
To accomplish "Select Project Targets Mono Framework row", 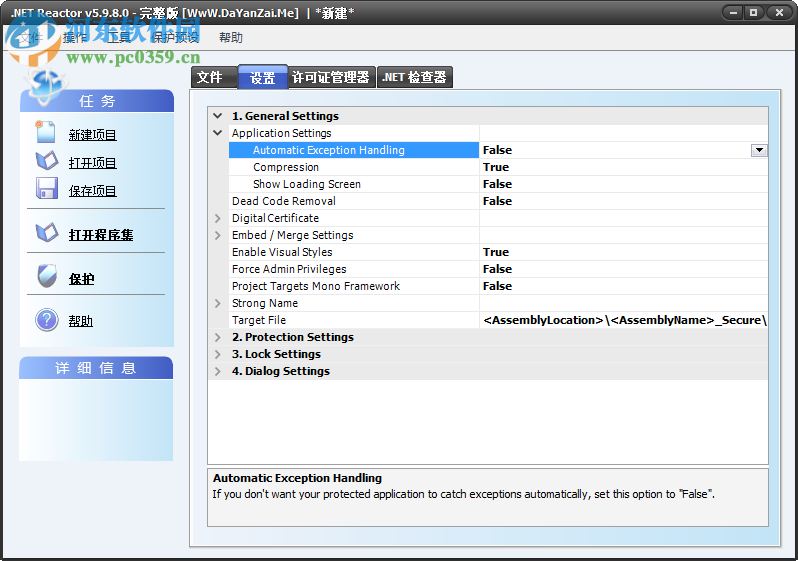I will coord(498,286).
